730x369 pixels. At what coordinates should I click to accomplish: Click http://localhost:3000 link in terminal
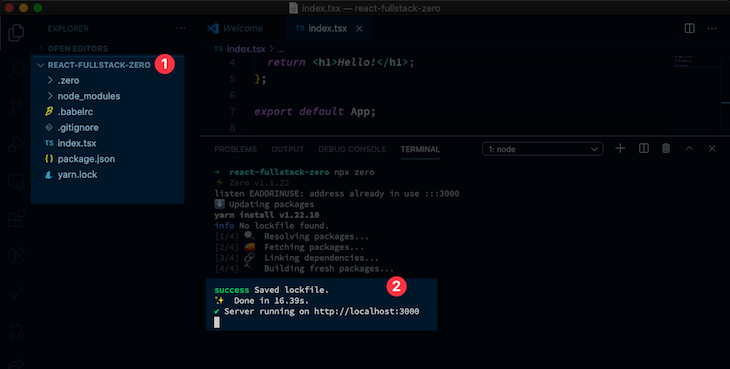[x=366, y=311]
